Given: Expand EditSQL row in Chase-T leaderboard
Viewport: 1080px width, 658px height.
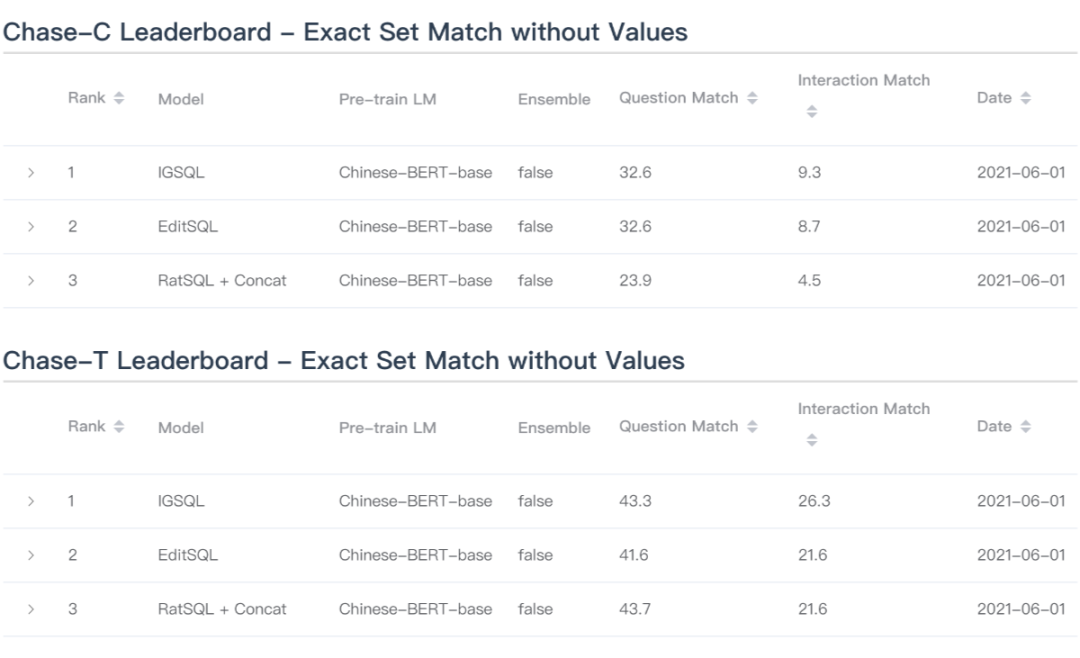Looking at the screenshot, I should (31, 555).
